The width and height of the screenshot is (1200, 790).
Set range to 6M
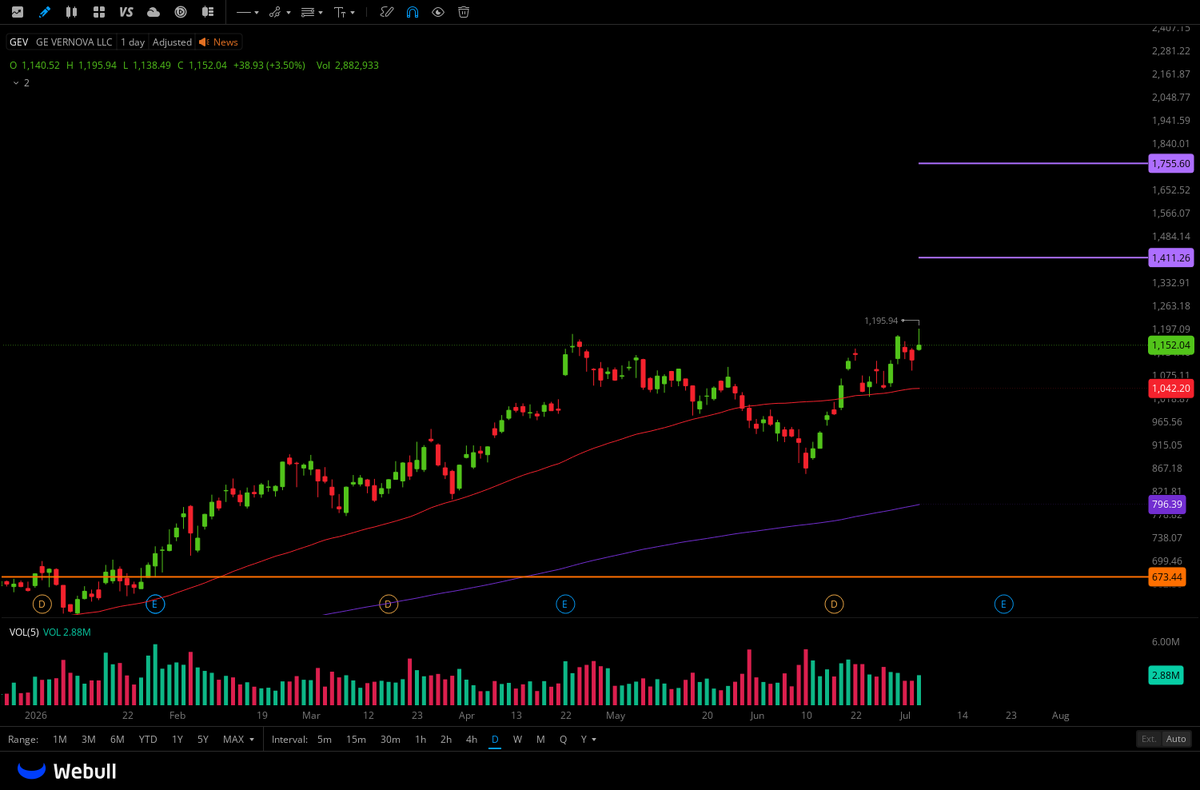coord(117,739)
